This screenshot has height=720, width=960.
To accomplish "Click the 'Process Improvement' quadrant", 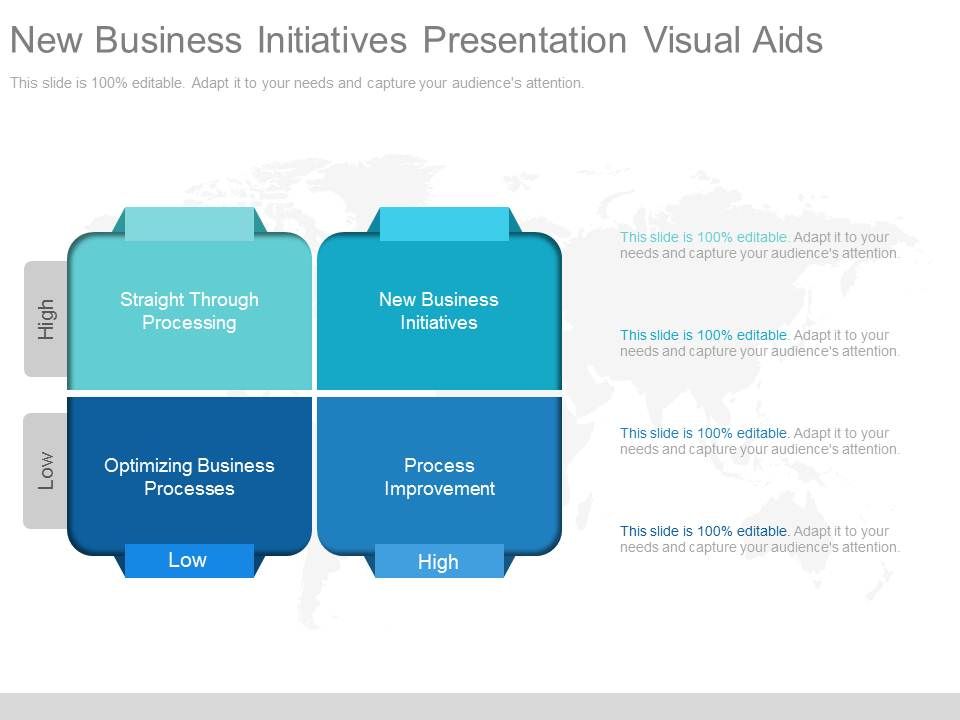I will (x=439, y=476).
